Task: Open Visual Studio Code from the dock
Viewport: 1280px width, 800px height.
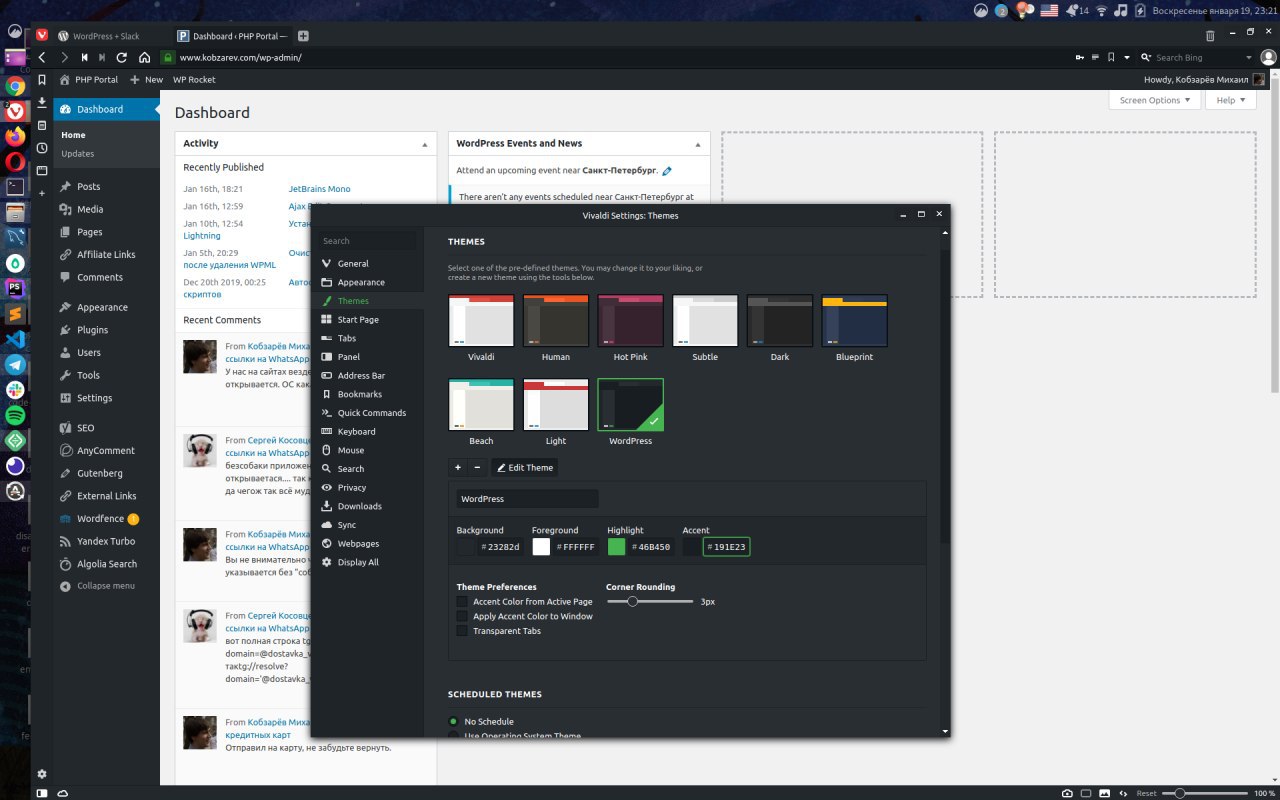Action: pyautogui.click(x=15, y=340)
